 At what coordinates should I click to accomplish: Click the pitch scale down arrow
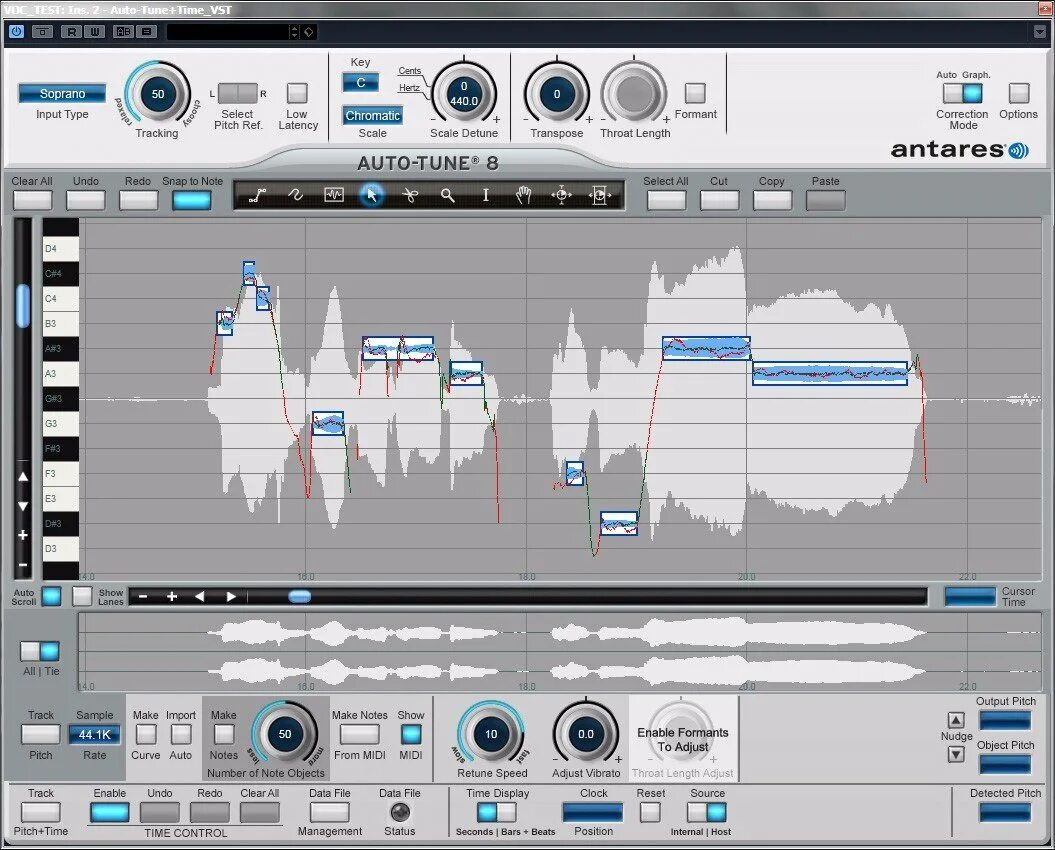click(23, 506)
